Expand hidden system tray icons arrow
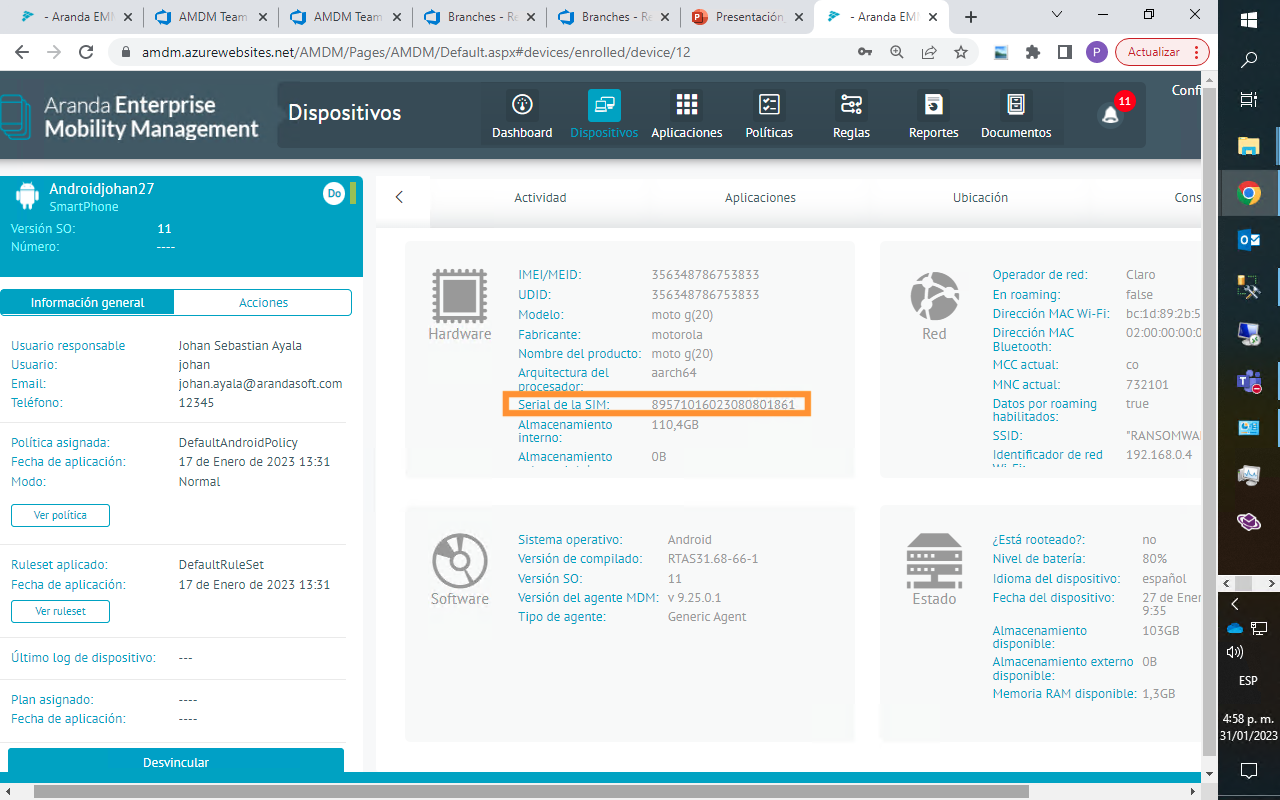 point(1235,604)
